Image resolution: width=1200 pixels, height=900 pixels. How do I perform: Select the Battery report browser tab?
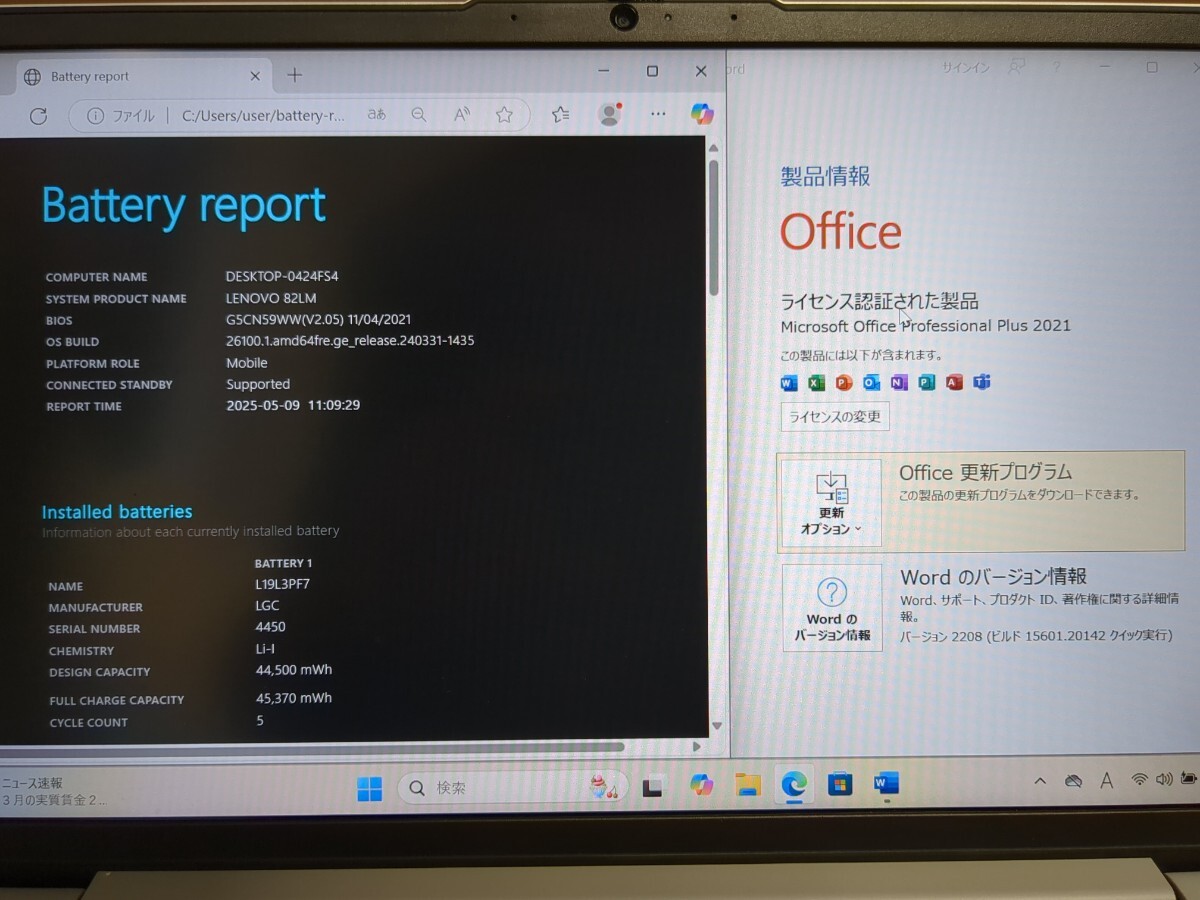142,76
